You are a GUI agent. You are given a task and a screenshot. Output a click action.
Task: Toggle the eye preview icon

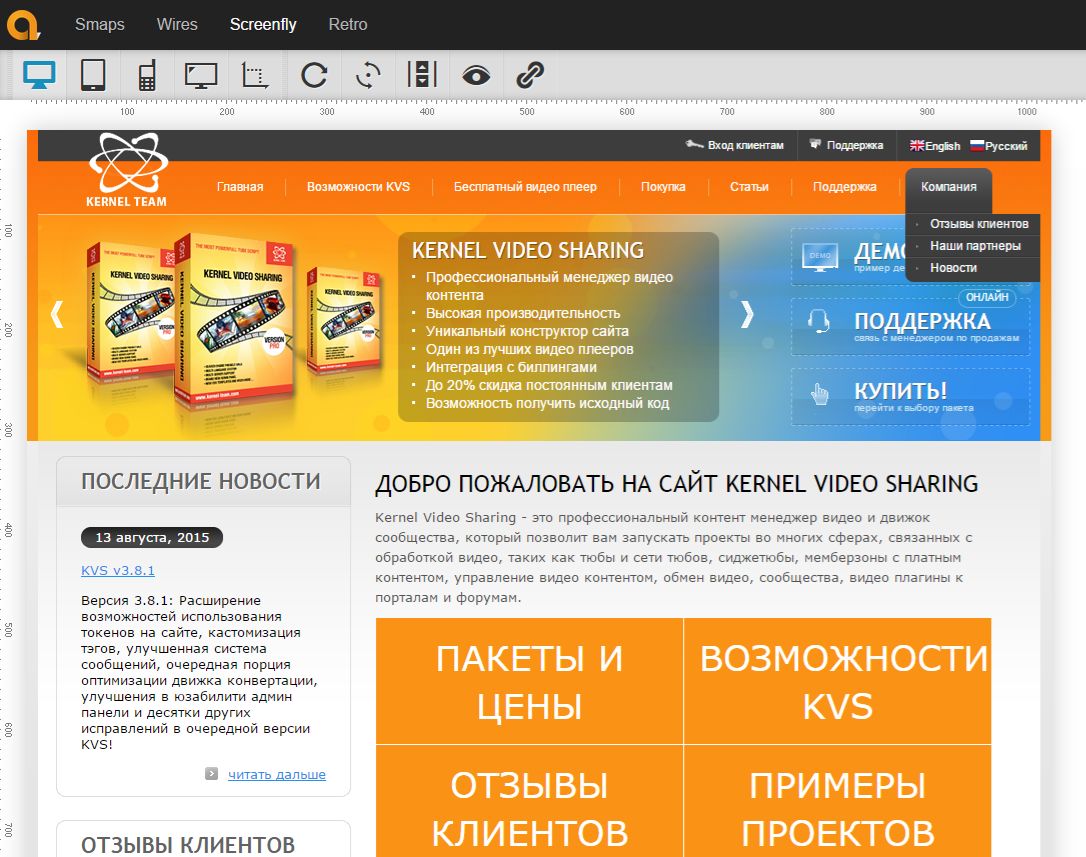click(476, 75)
